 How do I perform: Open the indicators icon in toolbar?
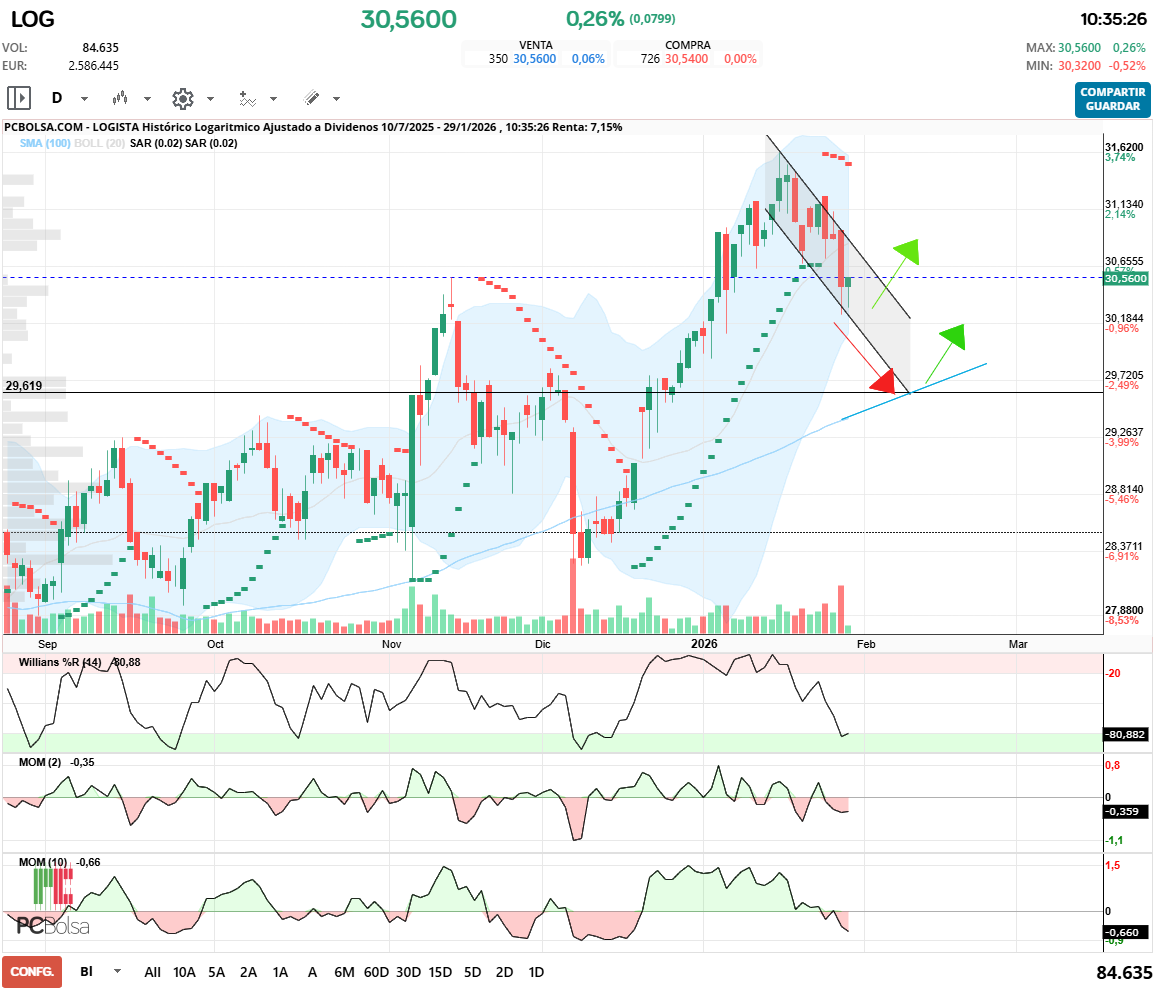point(247,98)
